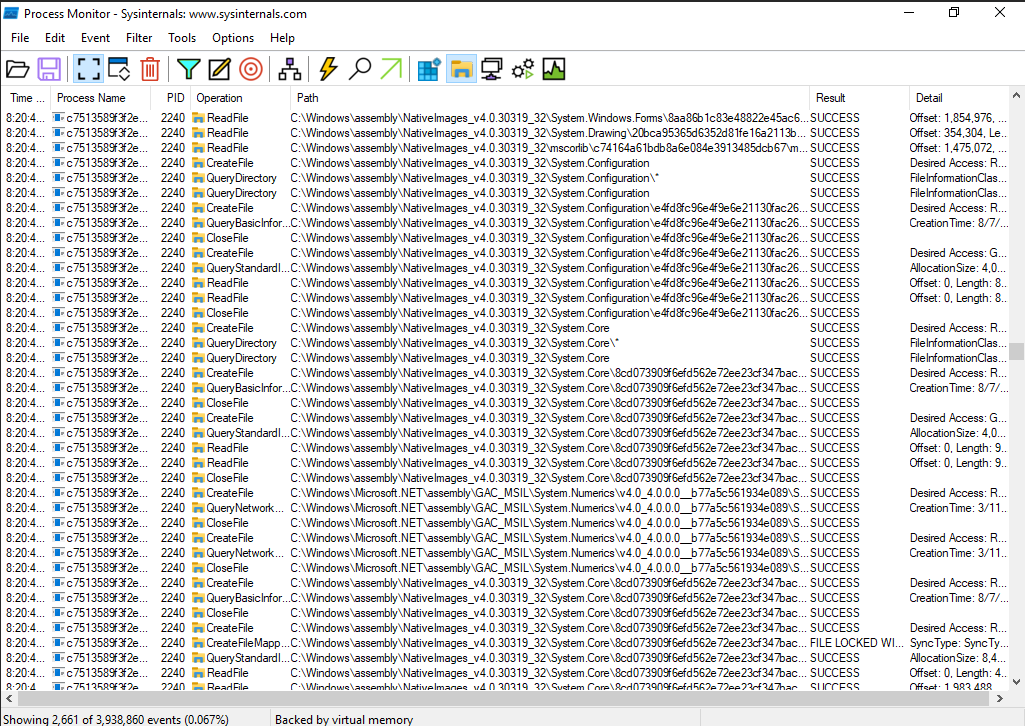The image size is (1025, 726).
Task: Open the Help menu
Action: 282,38
